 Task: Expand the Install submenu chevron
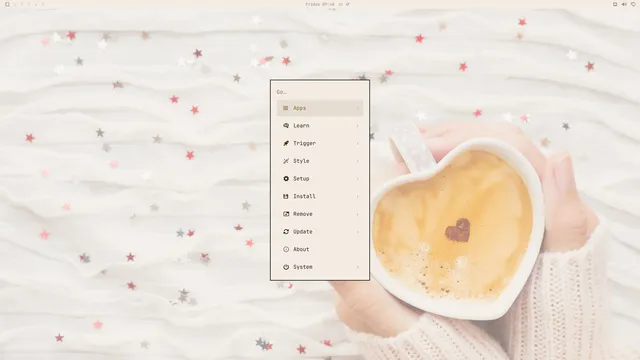pos(358,196)
